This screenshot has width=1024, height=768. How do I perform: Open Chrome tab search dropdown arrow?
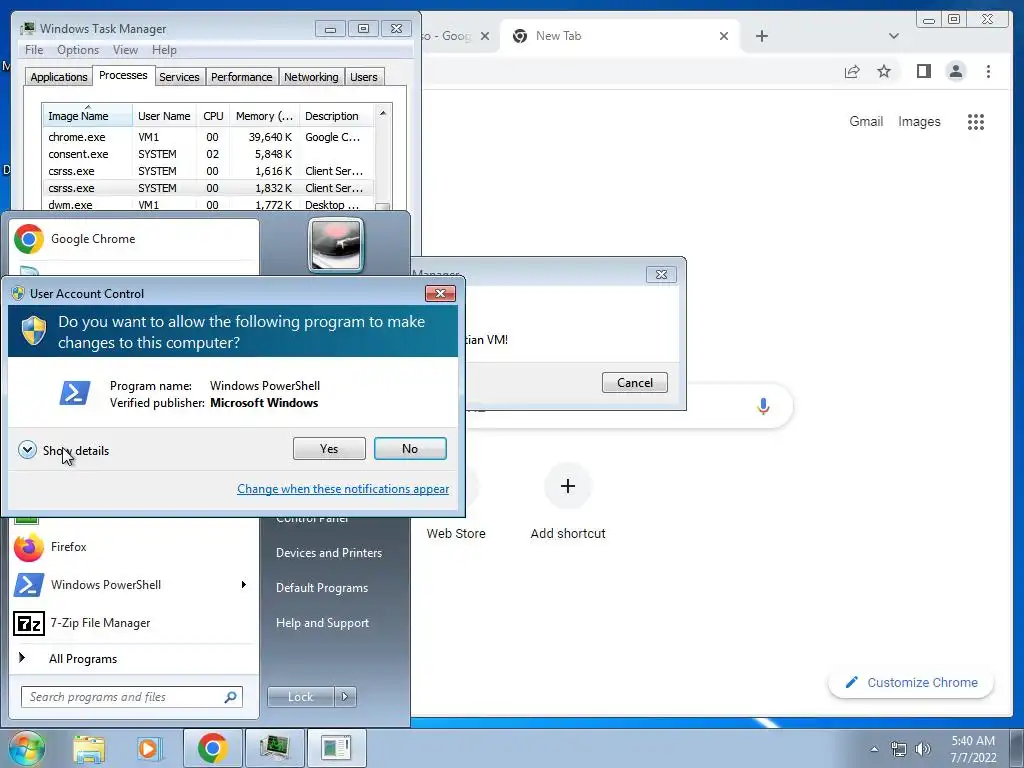click(893, 36)
